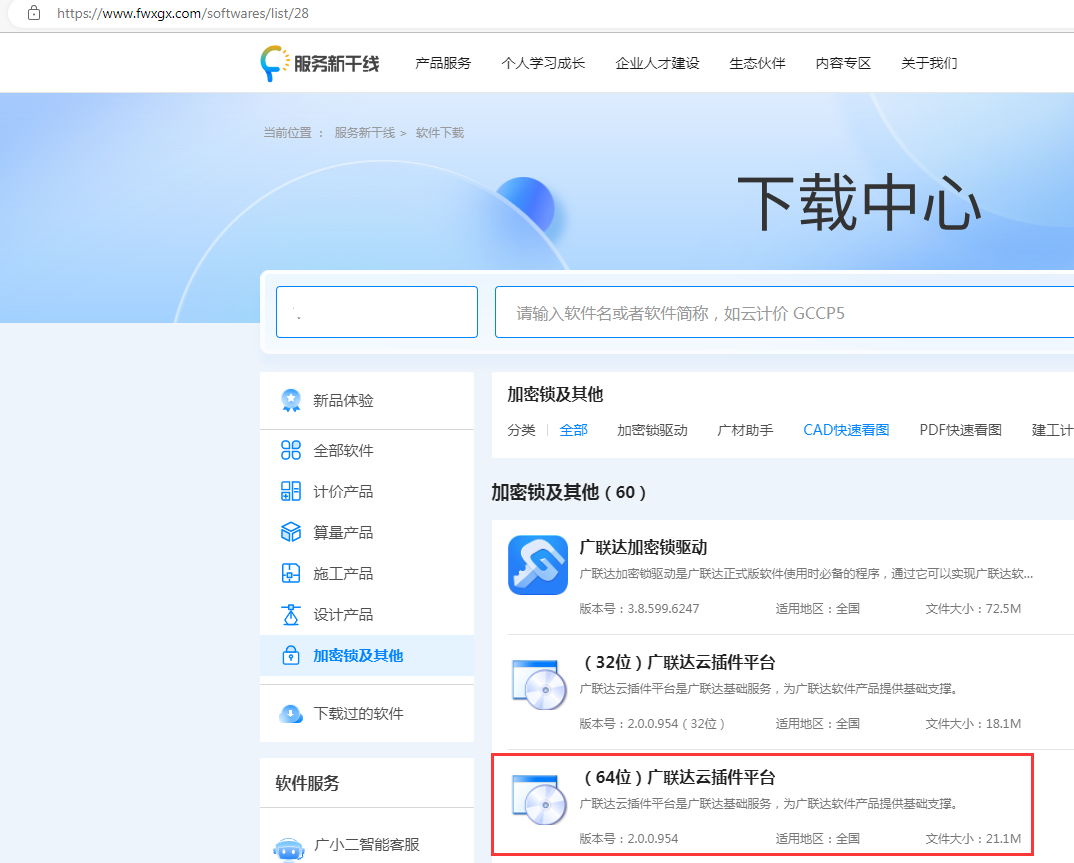Select CAD快速看图 category filter
The image size is (1074, 863).
pyautogui.click(x=846, y=430)
